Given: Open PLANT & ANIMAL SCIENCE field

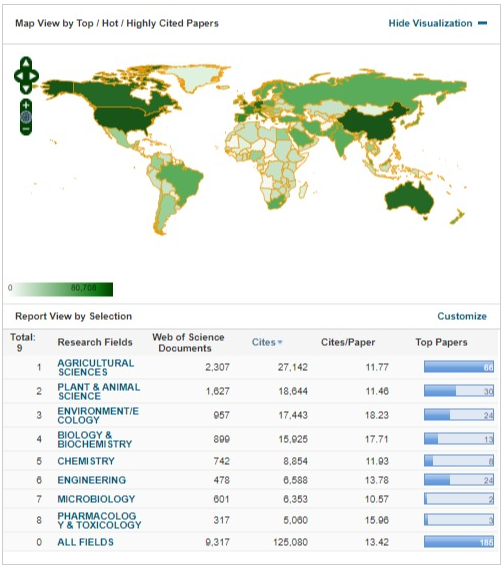Looking at the screenshot, I should click(99, 391).
